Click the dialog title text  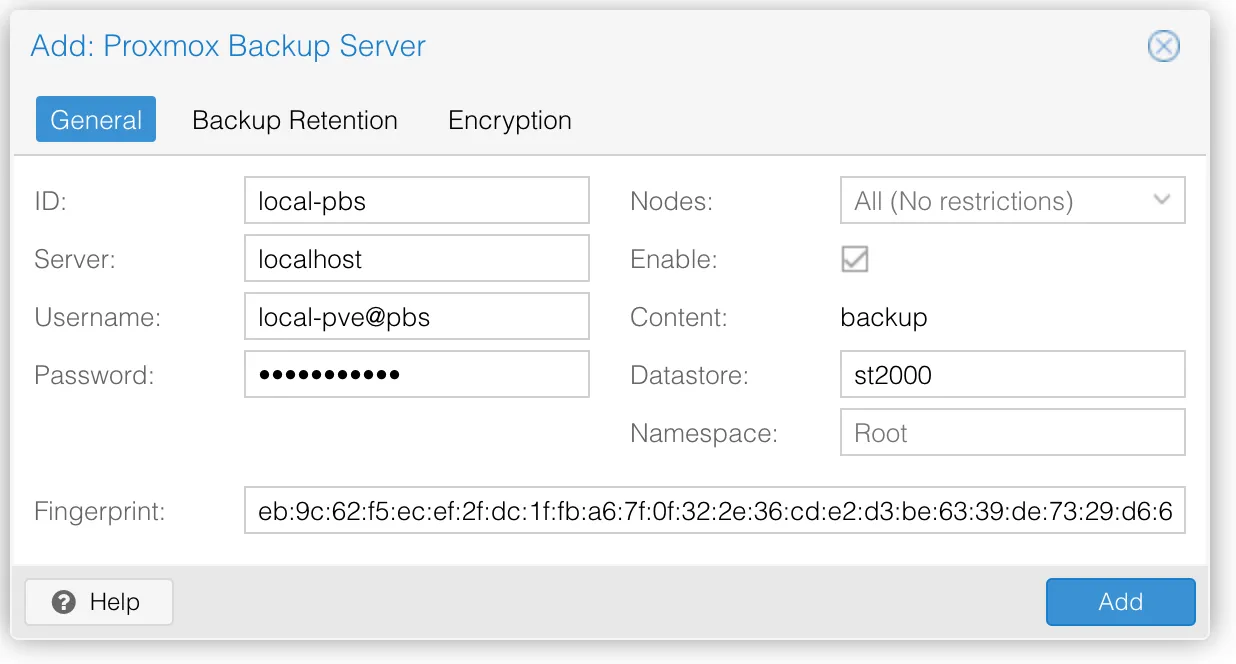(228, 46)
